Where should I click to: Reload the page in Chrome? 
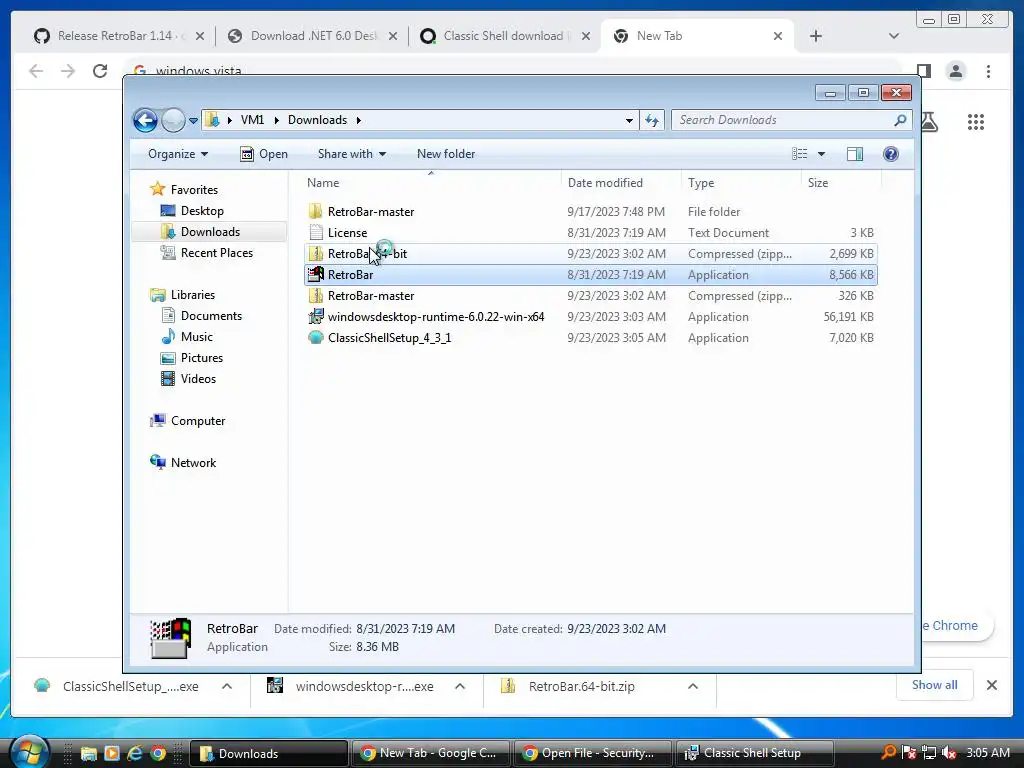point(100,71)
